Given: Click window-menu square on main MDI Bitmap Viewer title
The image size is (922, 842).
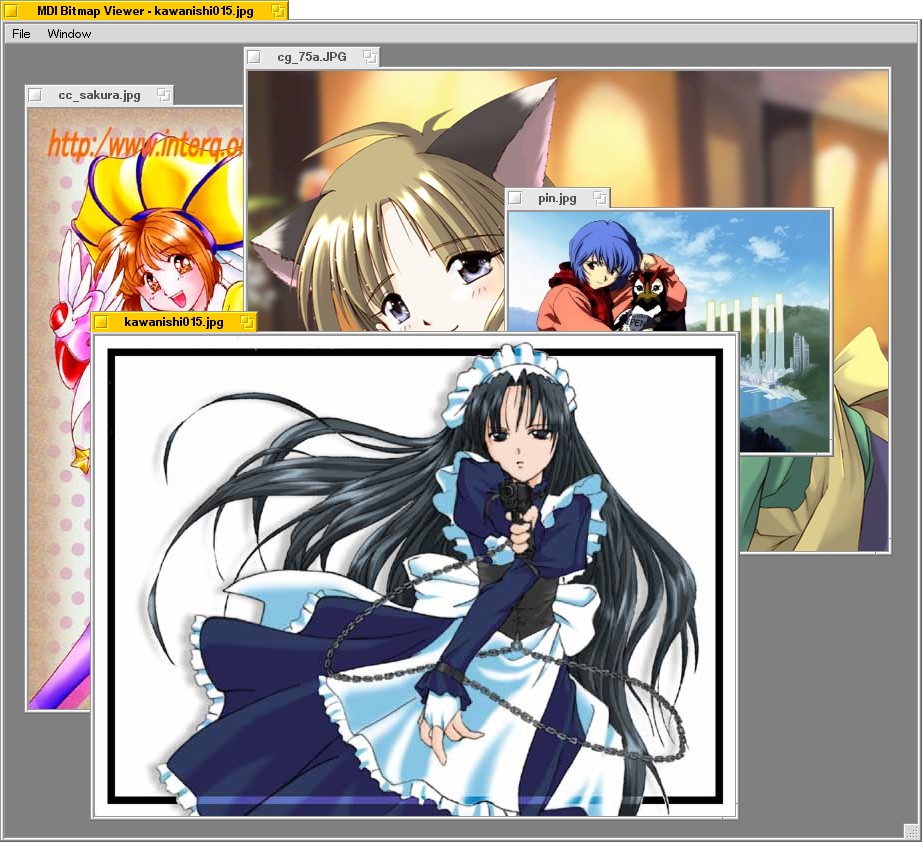Looking at the screenshot, I should pos(11,10).
